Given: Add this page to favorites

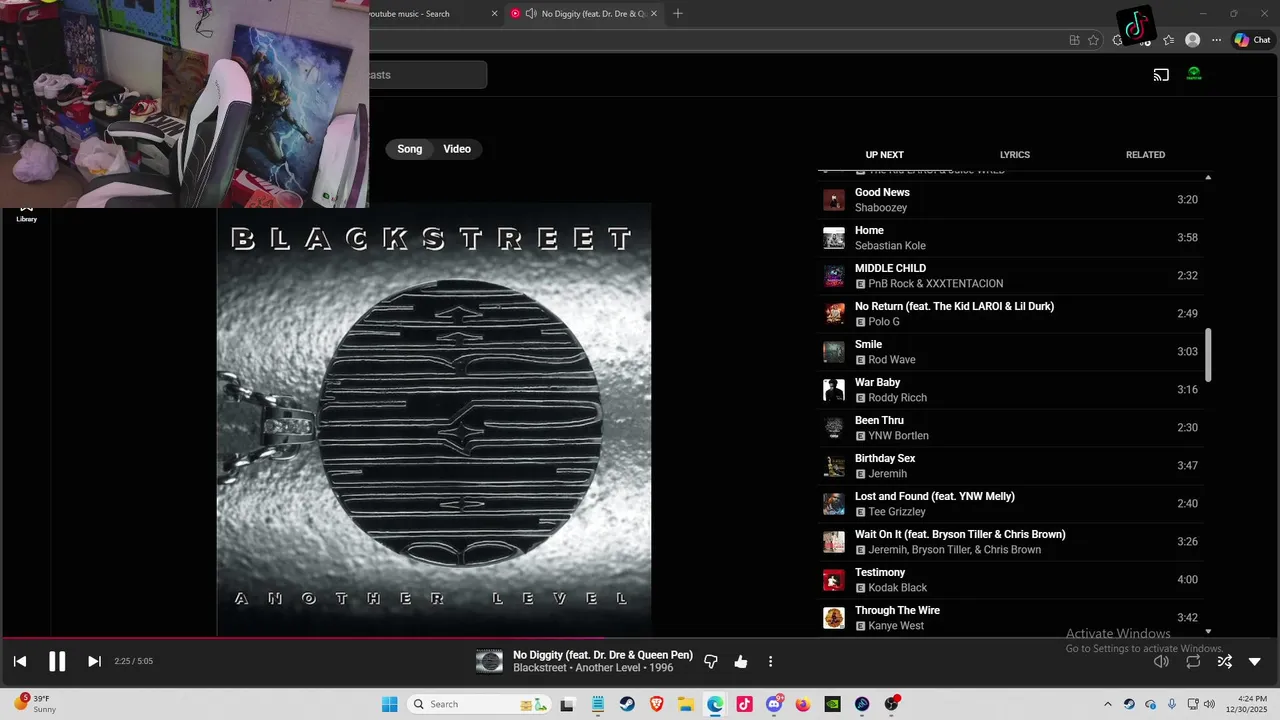Looking at the screenshot, I should pos(1093,40).
